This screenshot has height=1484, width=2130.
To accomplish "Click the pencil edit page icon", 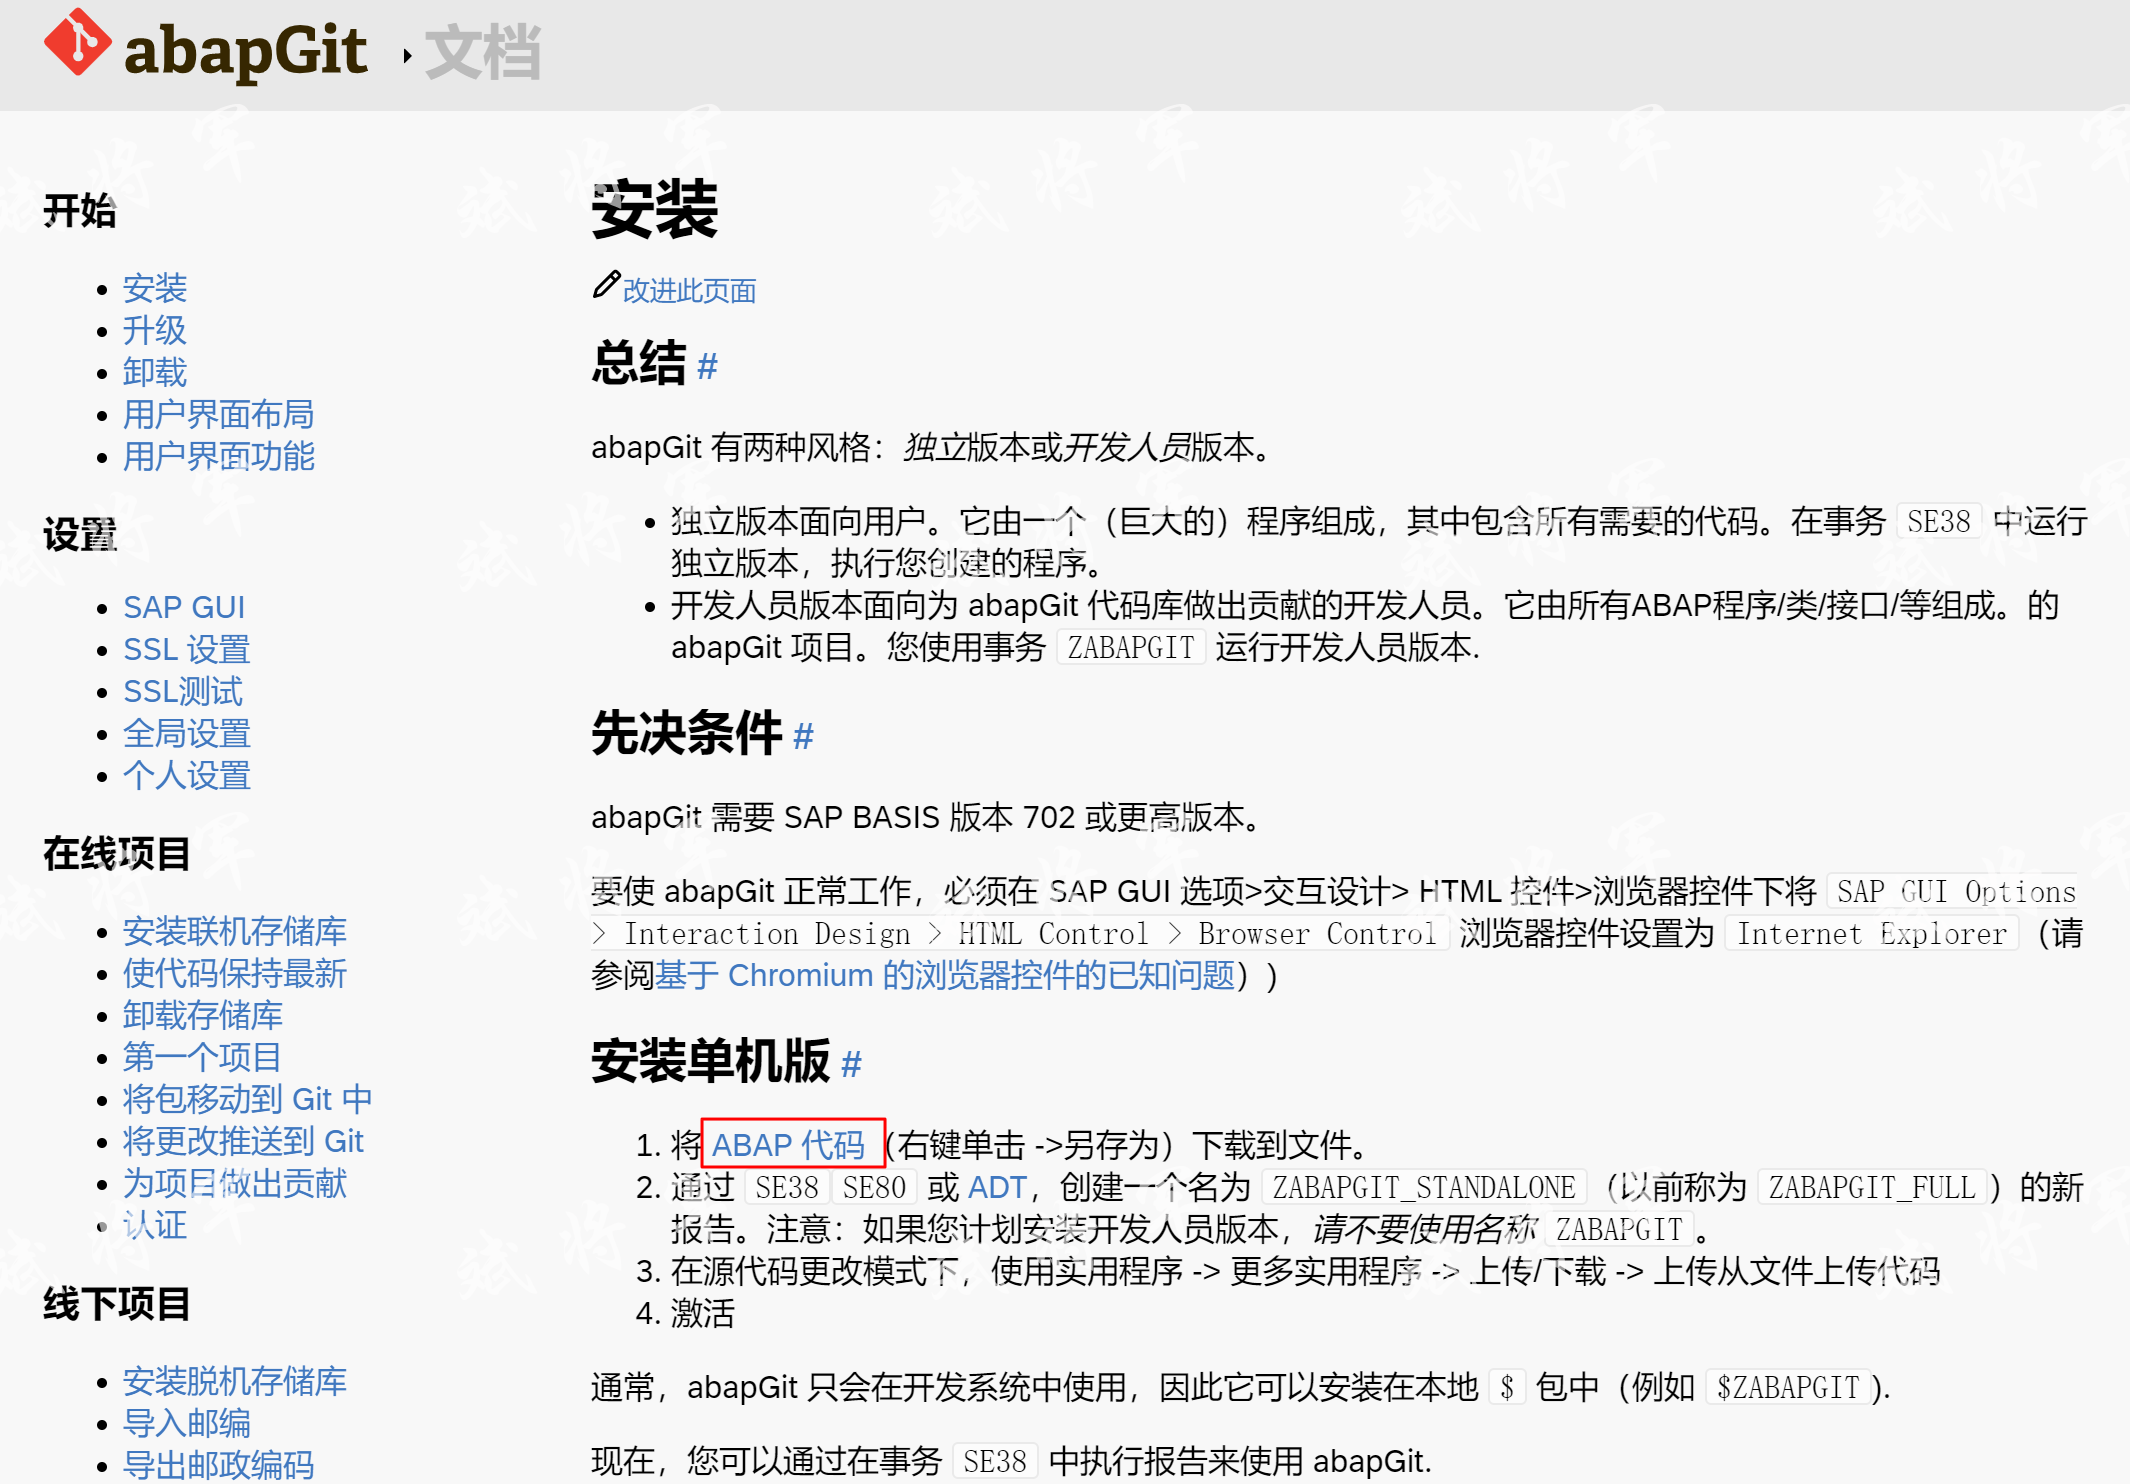I will [605, 286].
